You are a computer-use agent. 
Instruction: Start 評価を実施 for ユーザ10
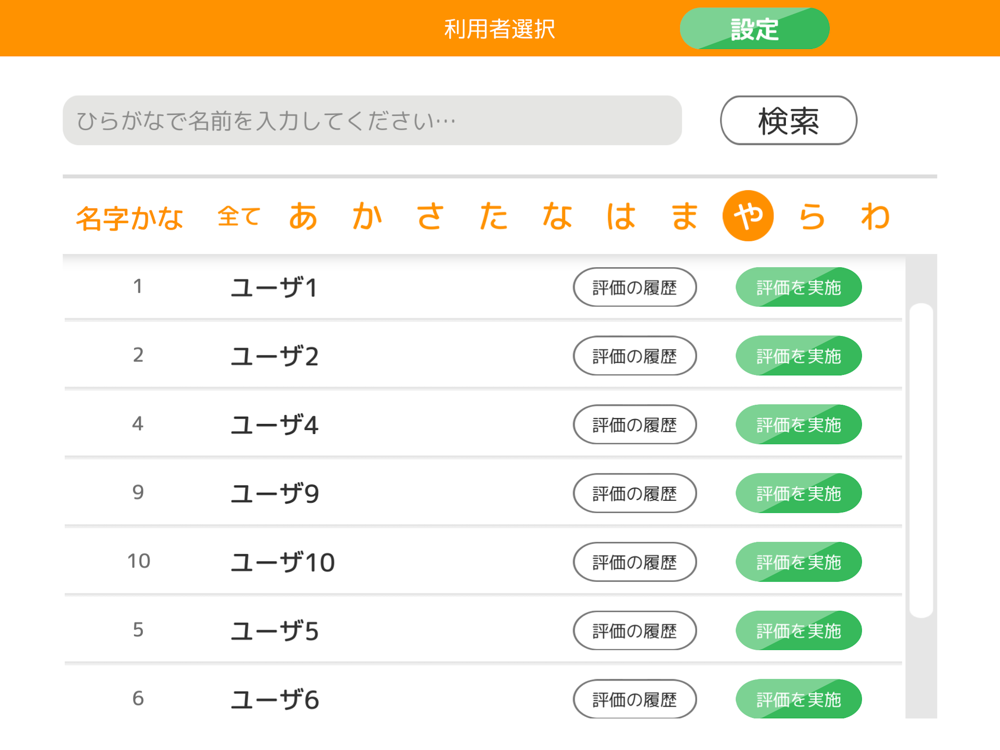click(x=798, y=562)
